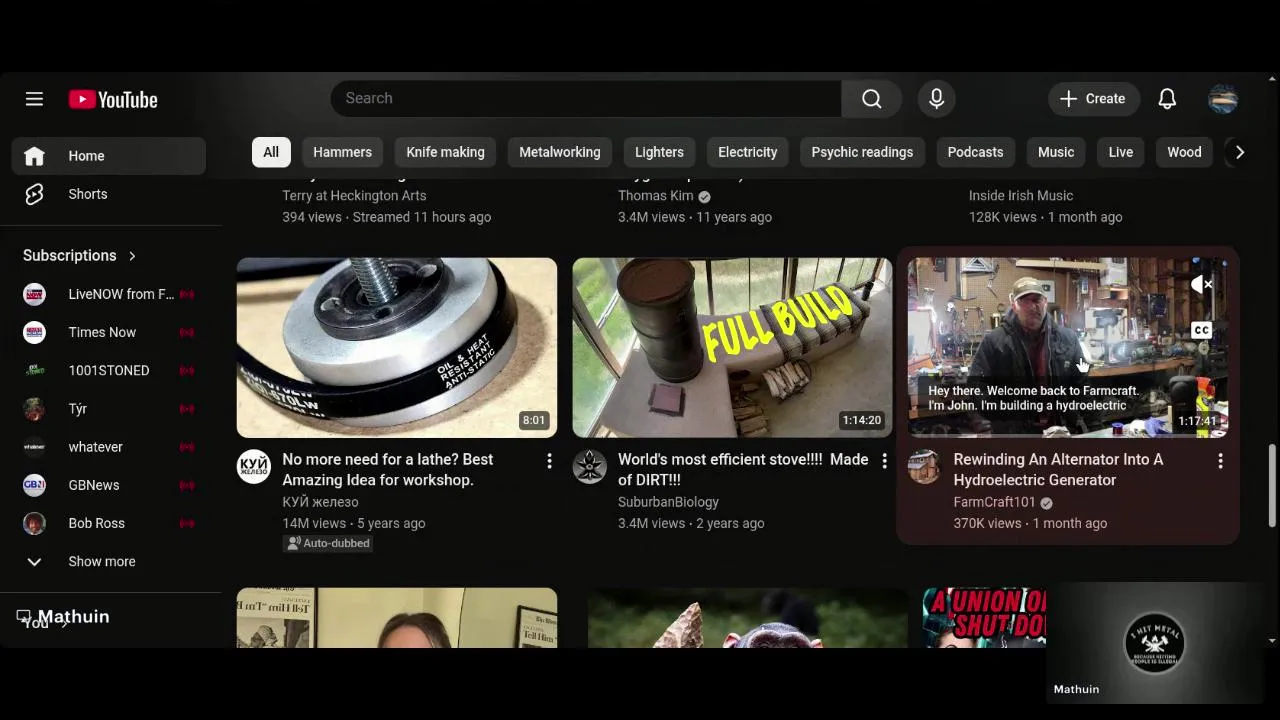Select the Live chip
Image resolution: width=1280 pixels, height=720 pixels.
point(1121,152)
